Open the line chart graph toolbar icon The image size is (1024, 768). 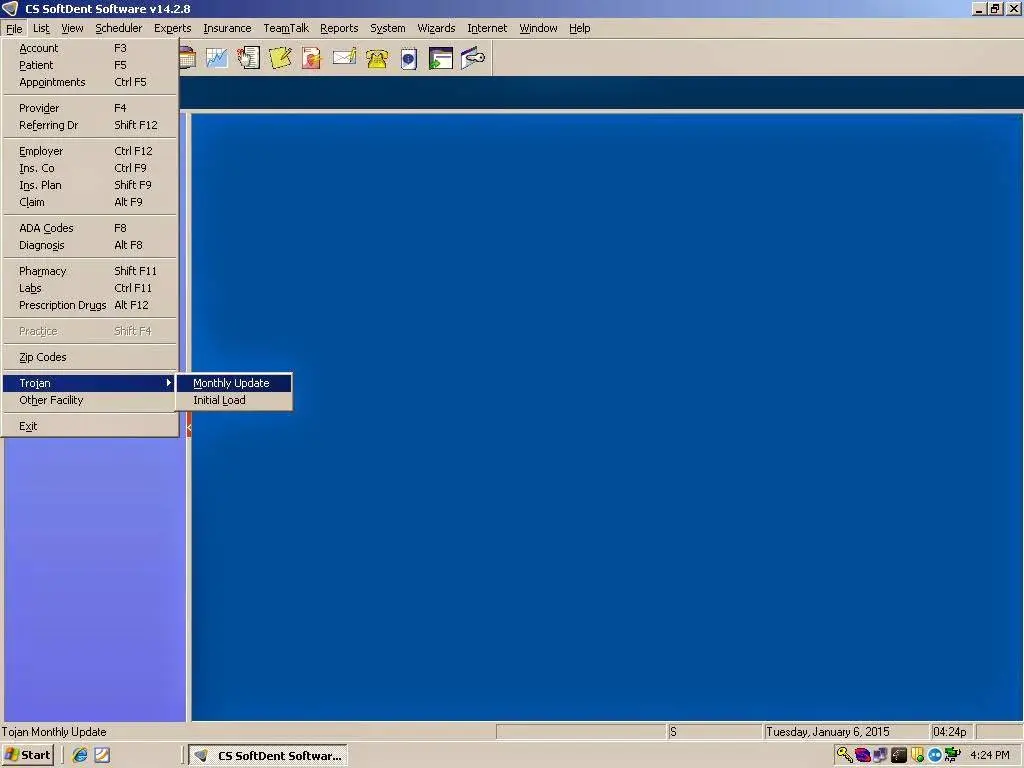(217, 58)
